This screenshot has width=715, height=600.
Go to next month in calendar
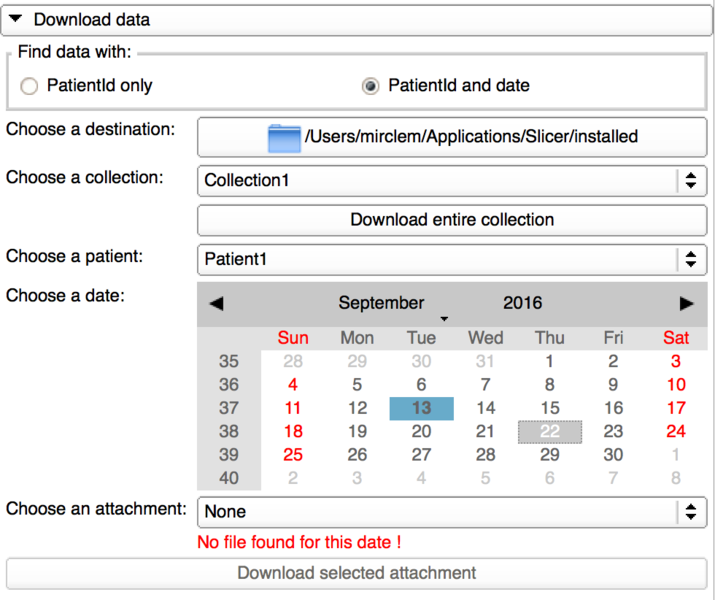click(x=686, y=304)
